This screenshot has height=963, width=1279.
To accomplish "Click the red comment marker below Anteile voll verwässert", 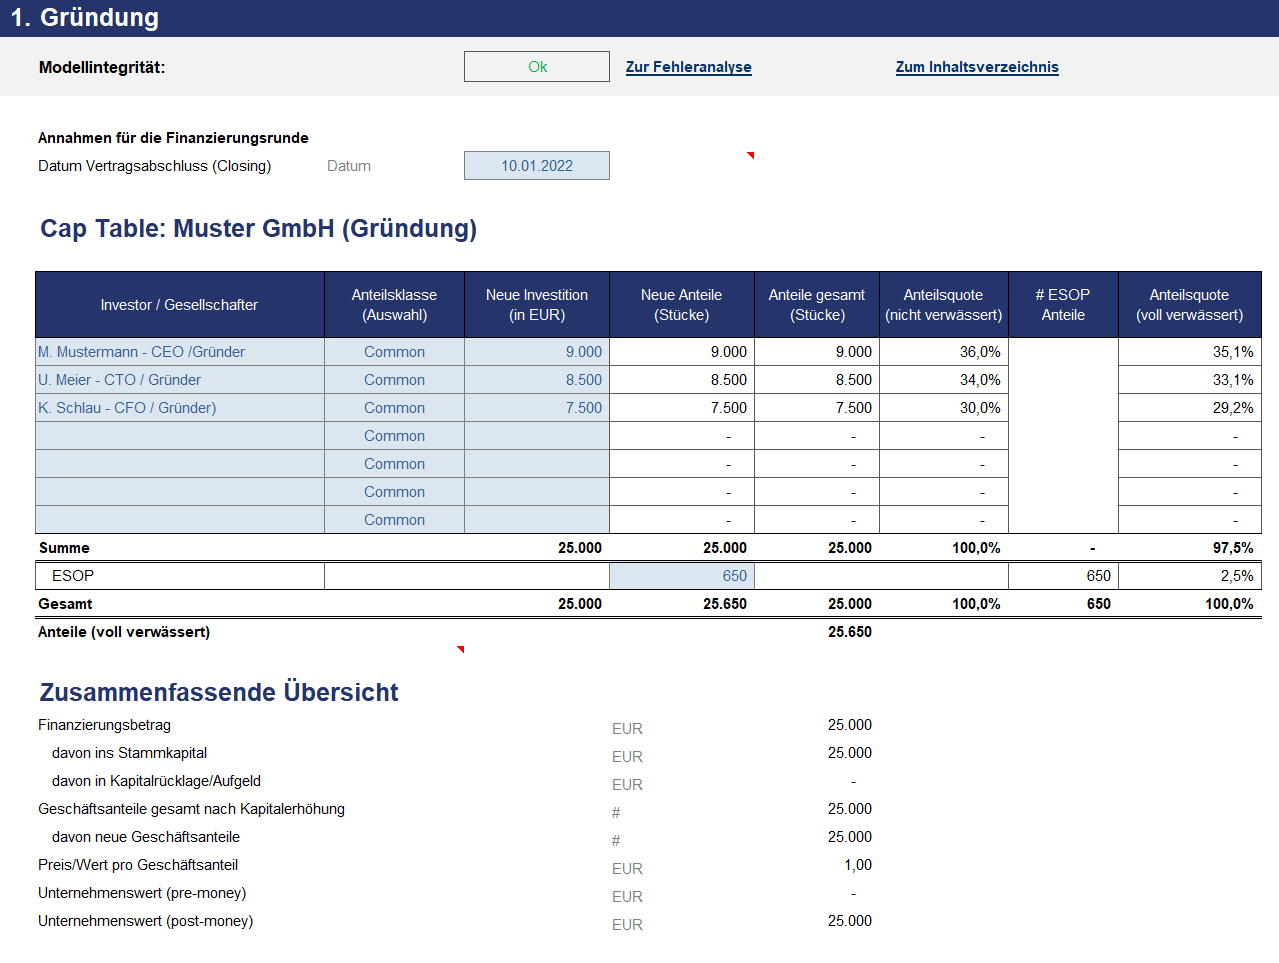I will point(460,649).
